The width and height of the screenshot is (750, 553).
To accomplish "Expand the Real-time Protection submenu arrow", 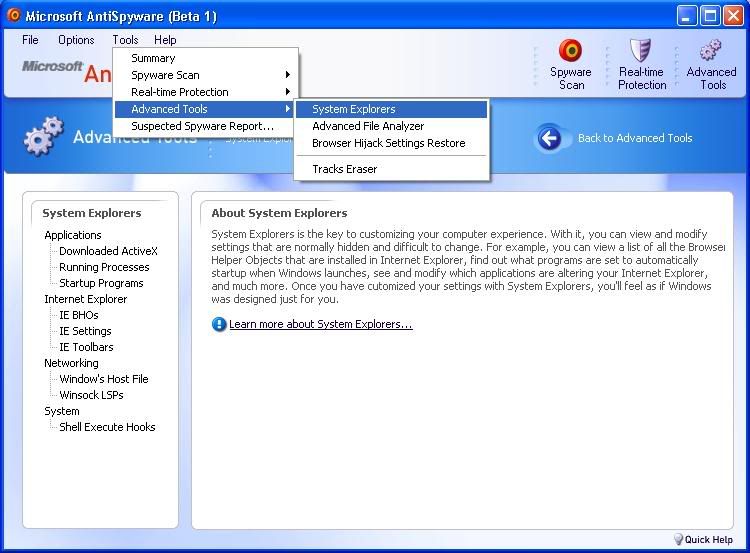I will [287, 91].
